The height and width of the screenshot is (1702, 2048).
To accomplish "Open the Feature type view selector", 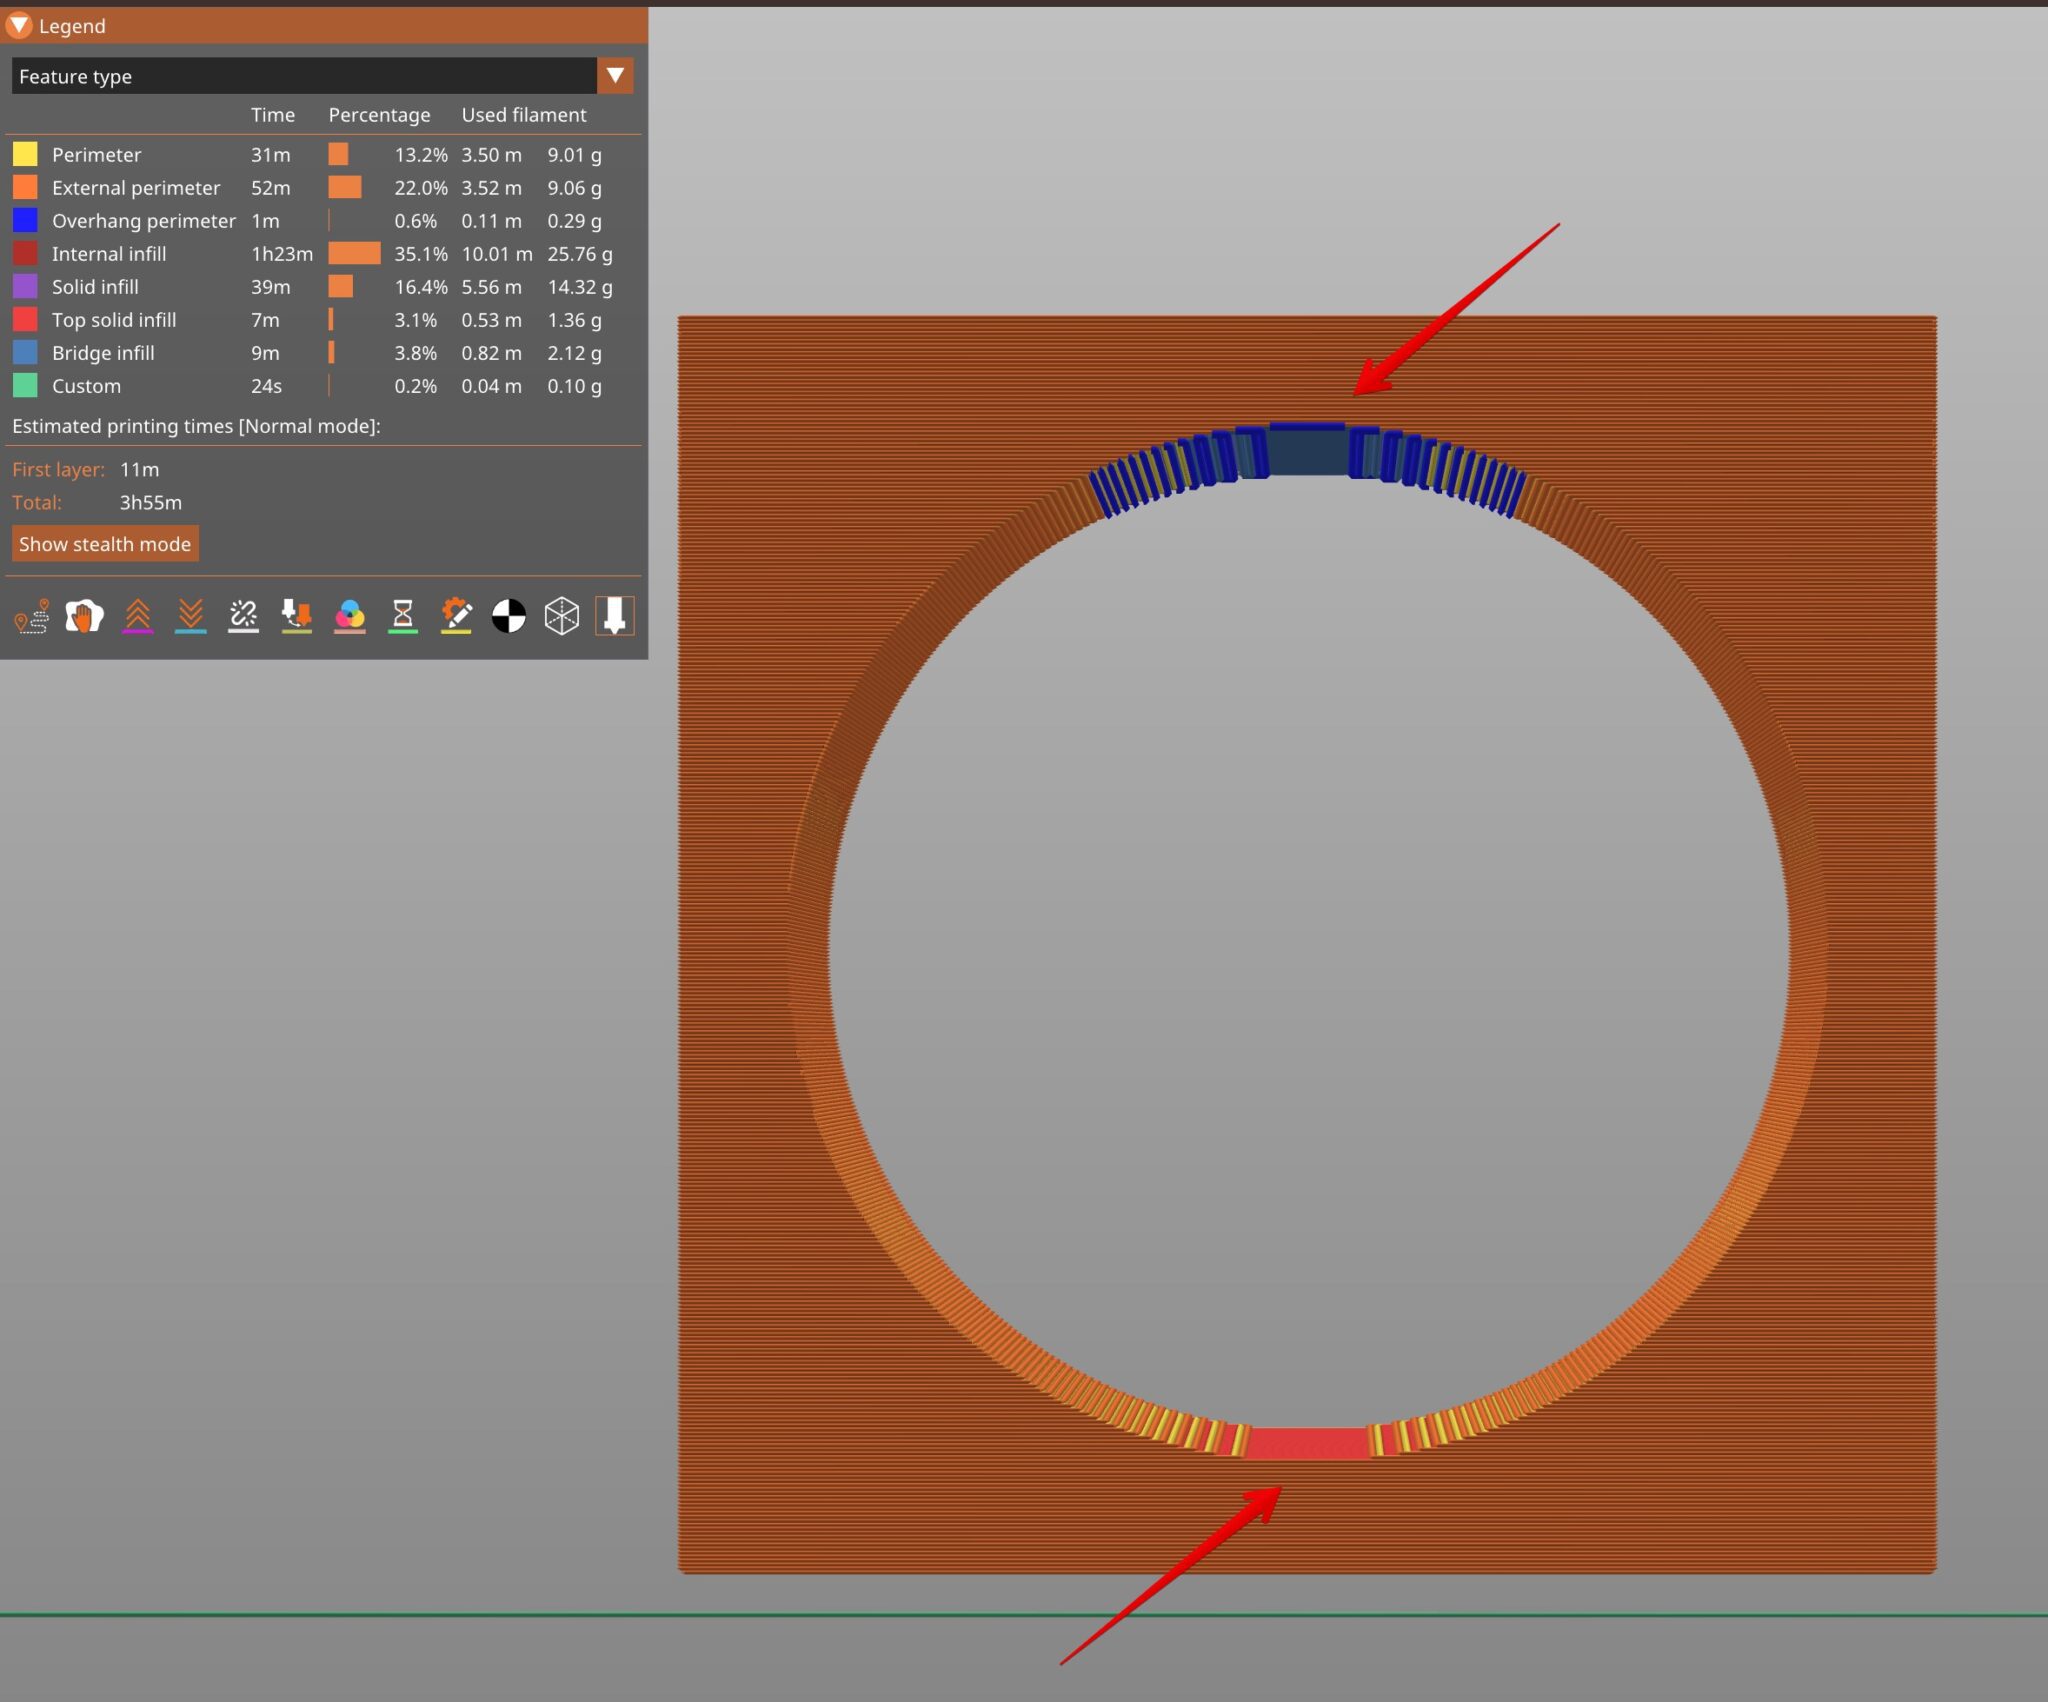I will pyautogui.click(x=322, y=76).
